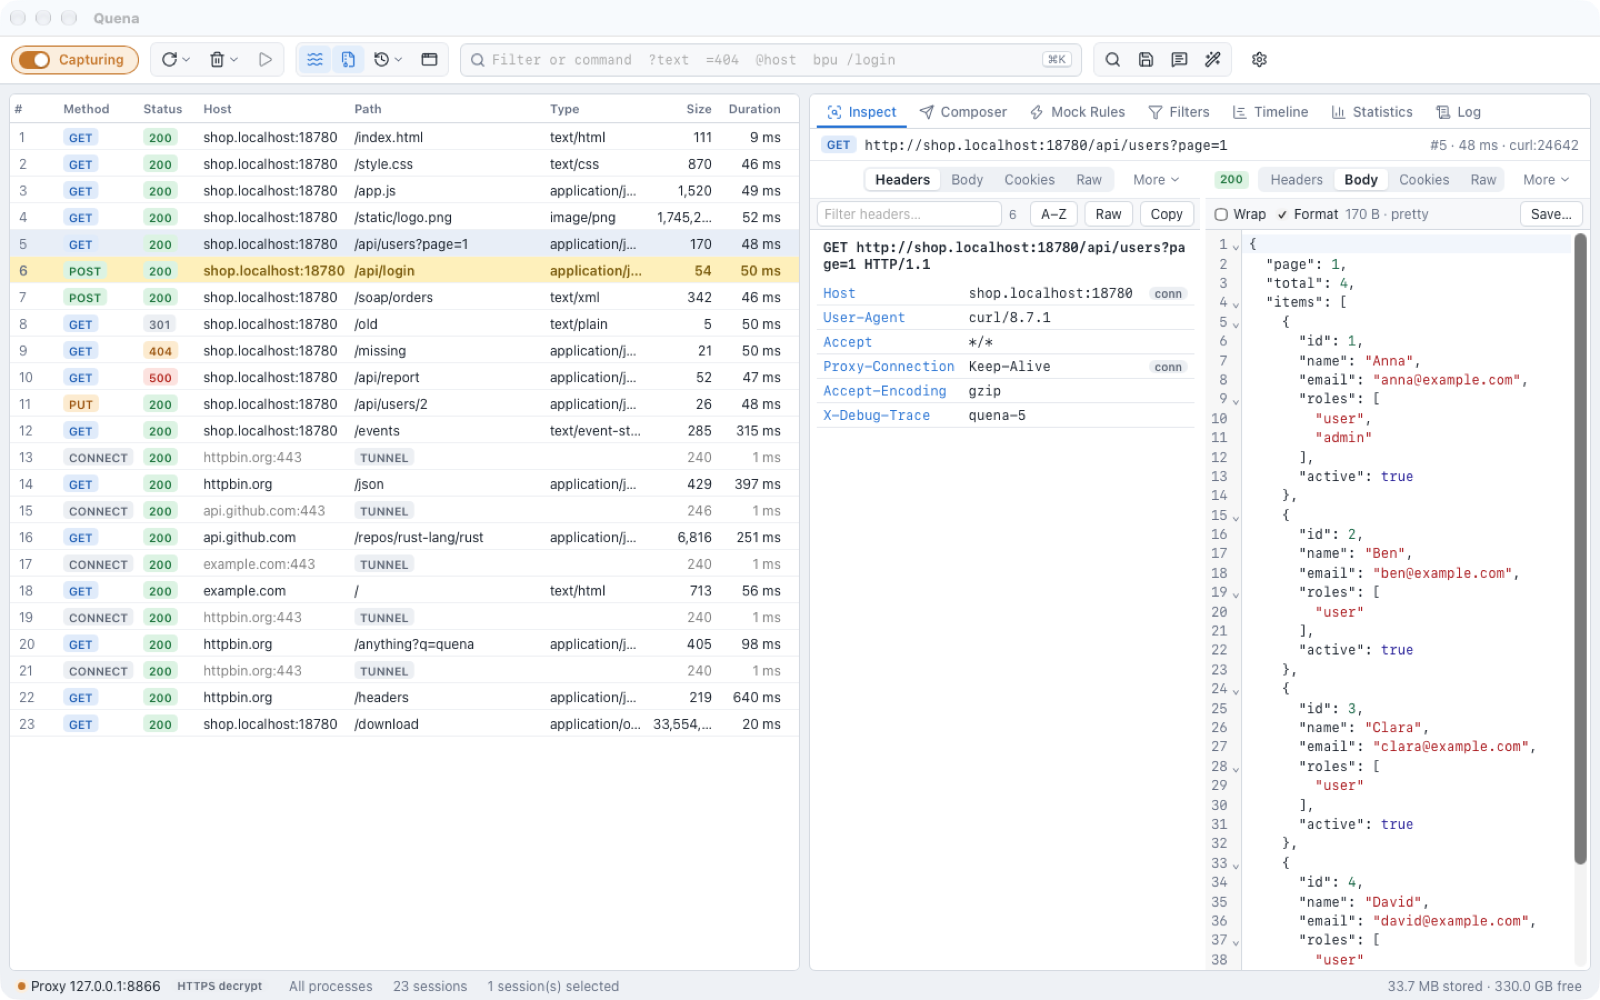Open settings via the gear icon
This screenshot has height=1000, width=1600.
pyautogui.click(x=1259, y=60)
